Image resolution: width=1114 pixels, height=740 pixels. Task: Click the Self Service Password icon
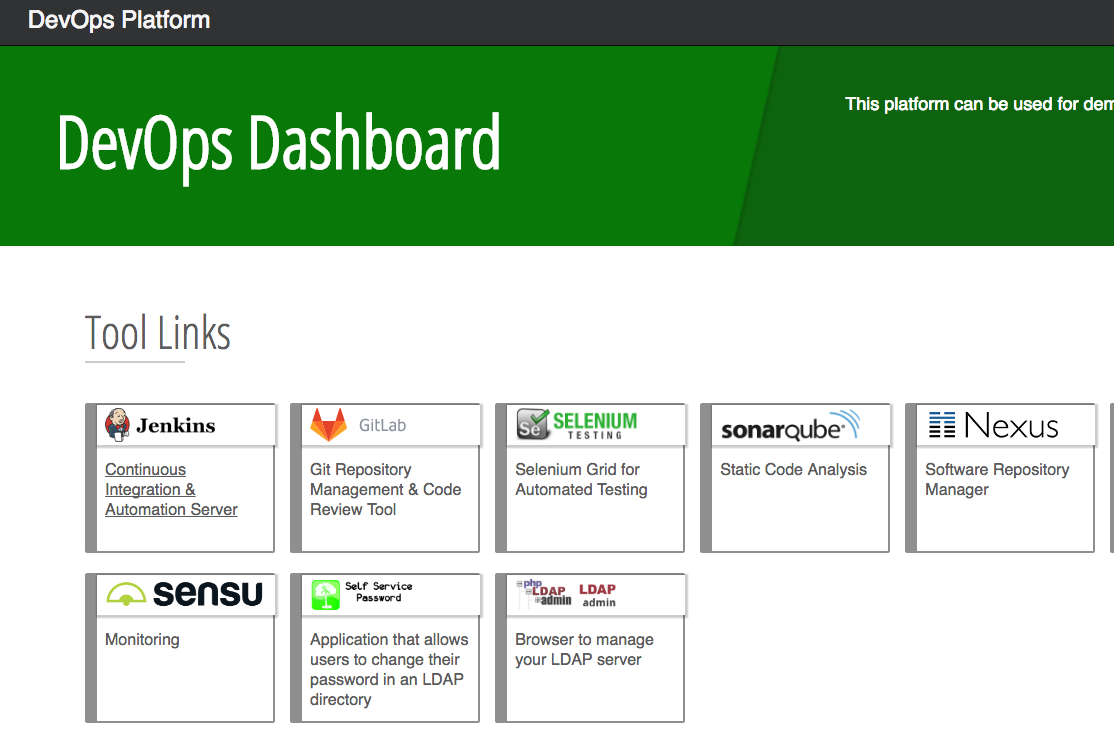[x=325, y=594]
